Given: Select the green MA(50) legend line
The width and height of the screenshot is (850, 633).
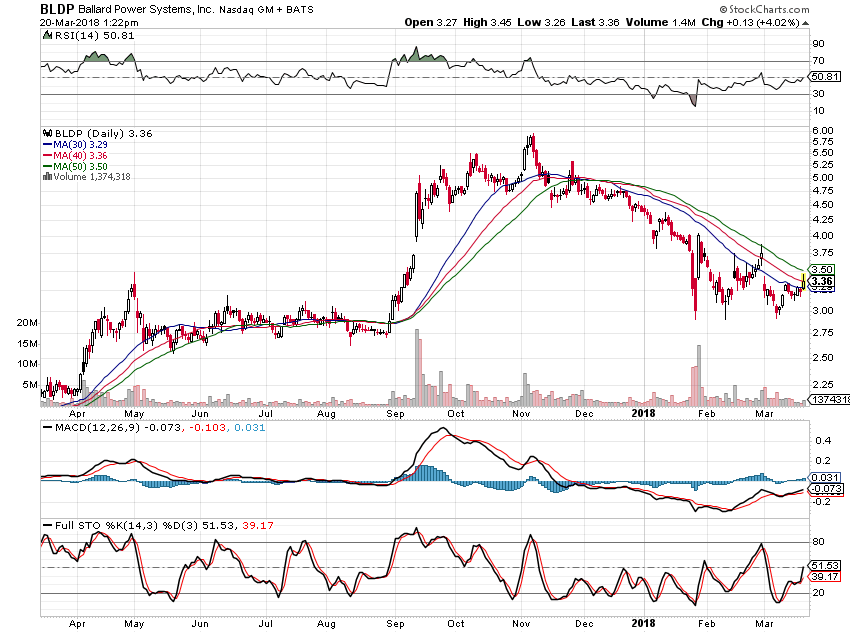Looking at the screenshot, I should click(48, 166).
